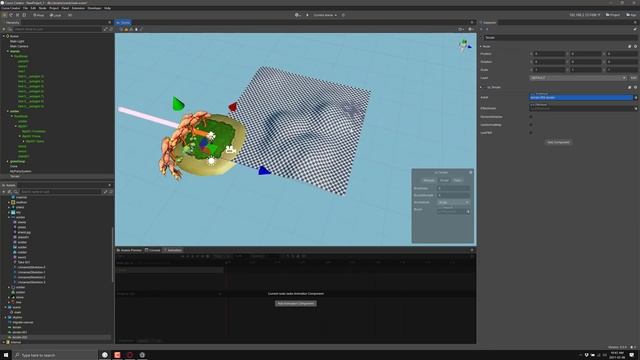The height and width of the screenshot is (360, 640).
Task: Open the Node menu
Action: 42,8
